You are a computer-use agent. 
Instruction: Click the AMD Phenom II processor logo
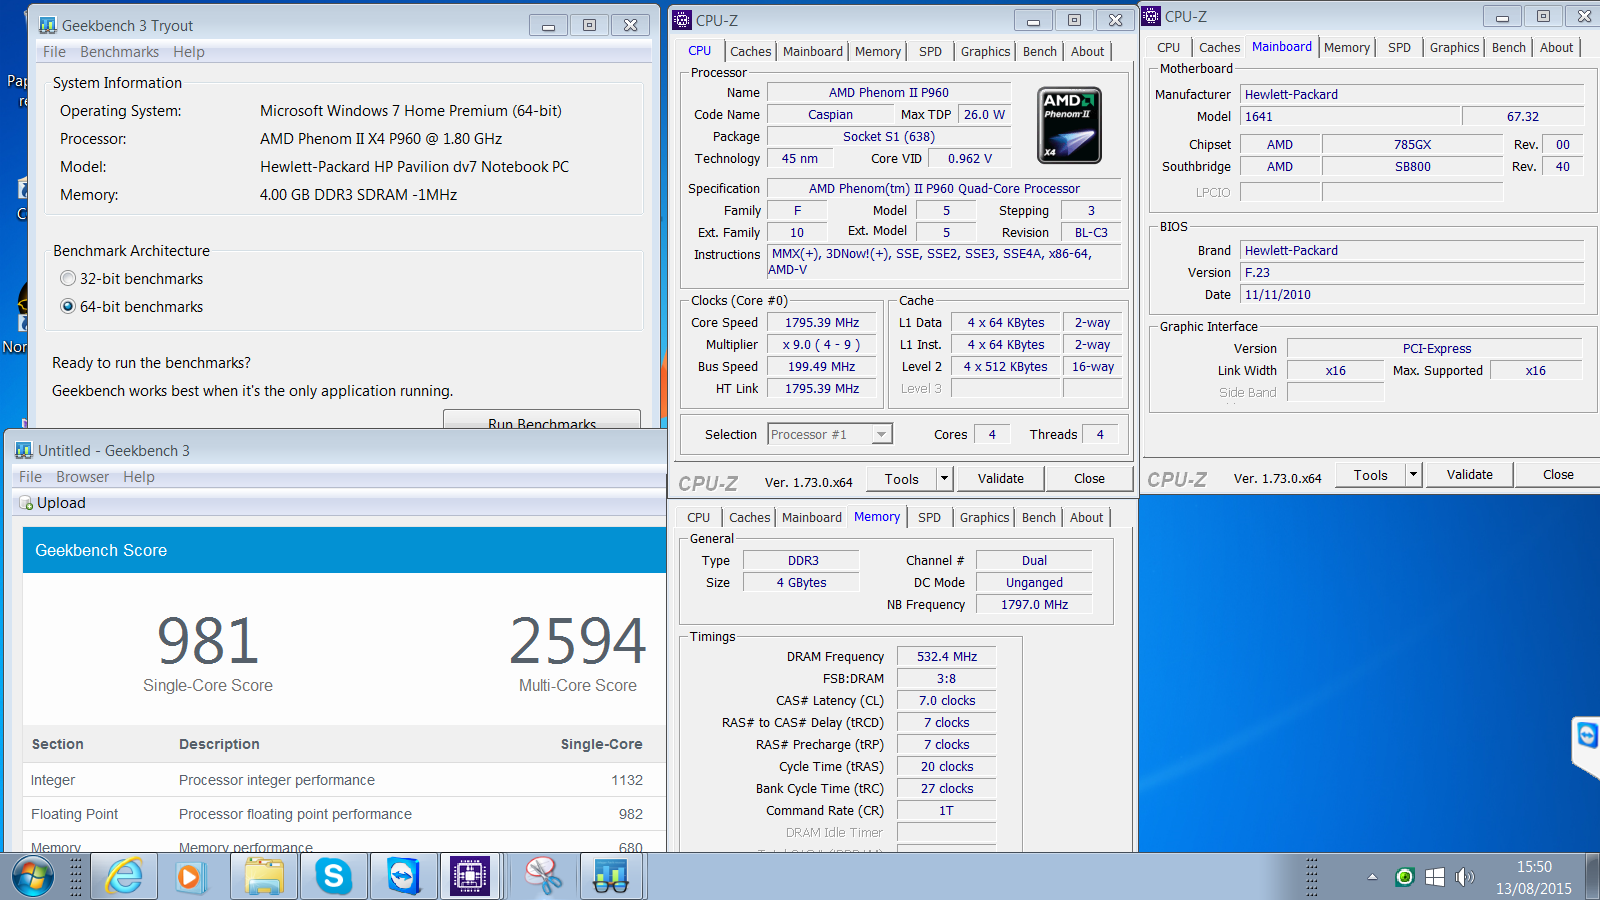1070,125
